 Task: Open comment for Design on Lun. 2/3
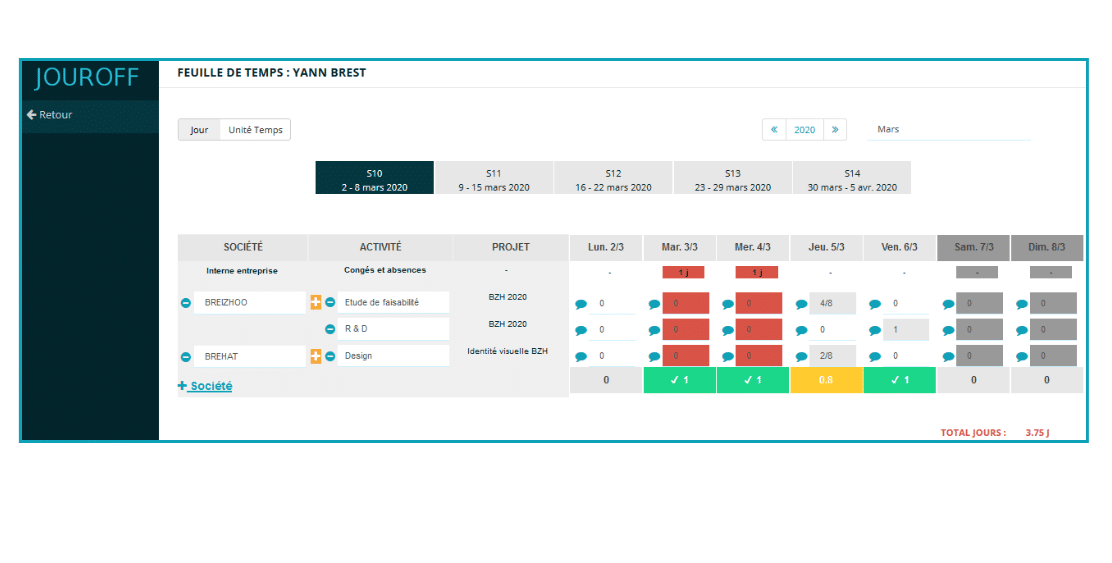click(x=581, y=357)
